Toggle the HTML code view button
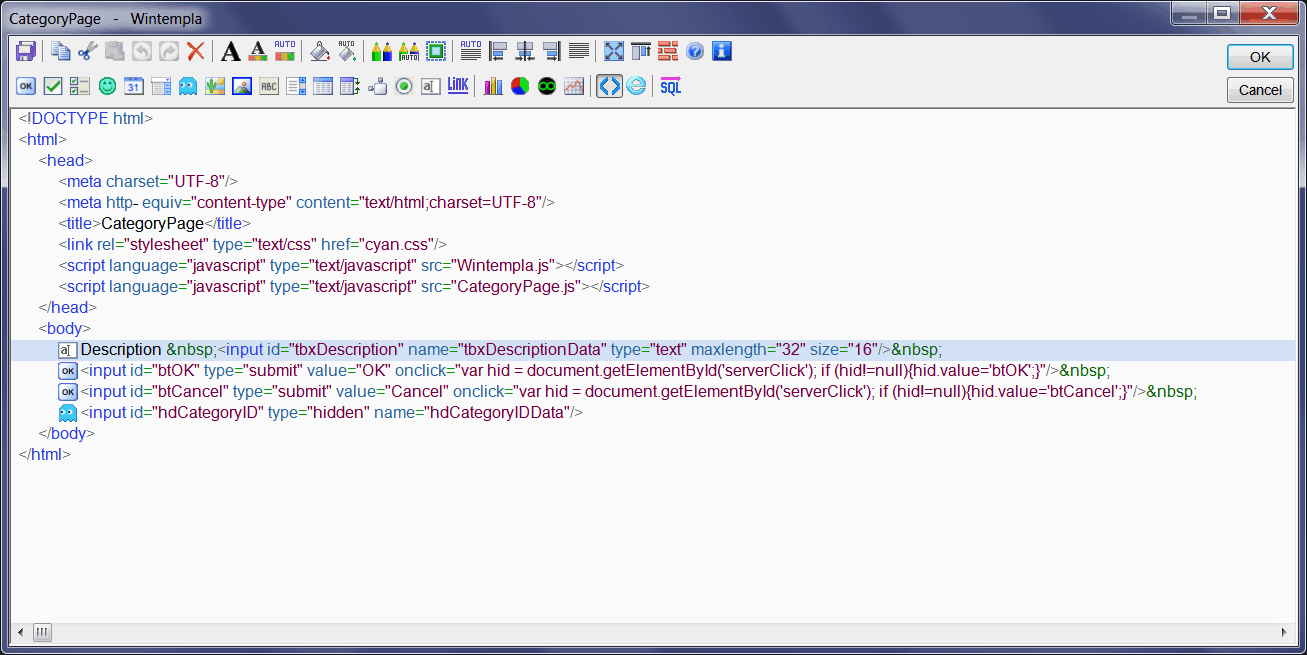 pos(609,86)
